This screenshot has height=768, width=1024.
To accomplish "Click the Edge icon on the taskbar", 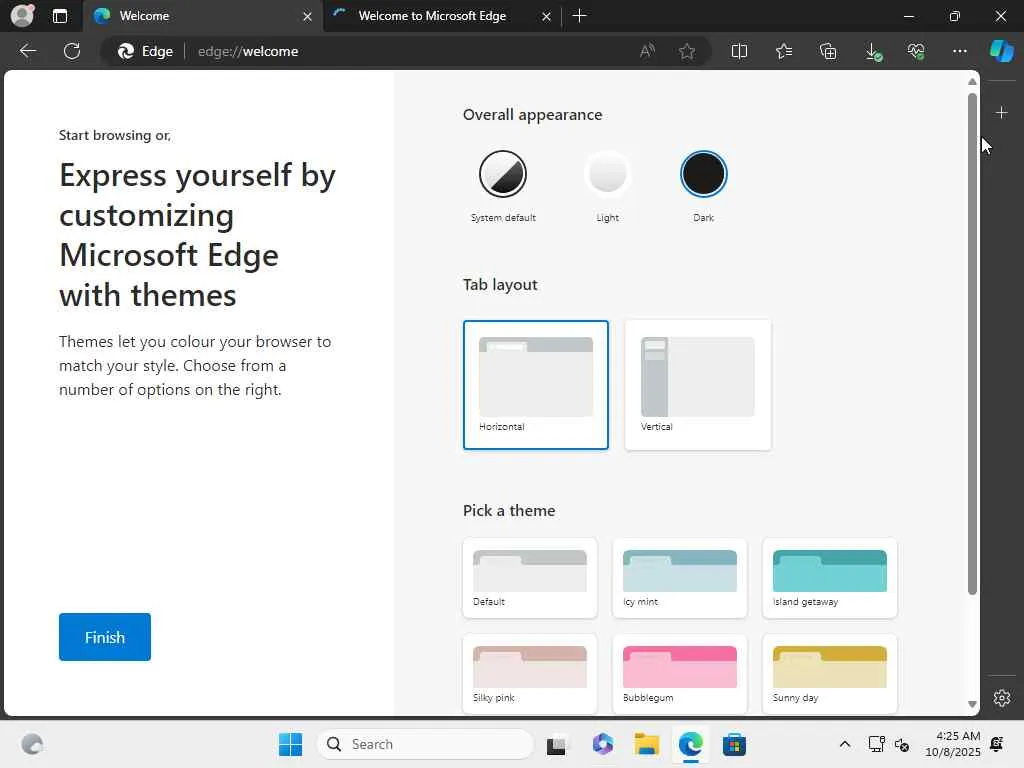I will coord(690,744).
